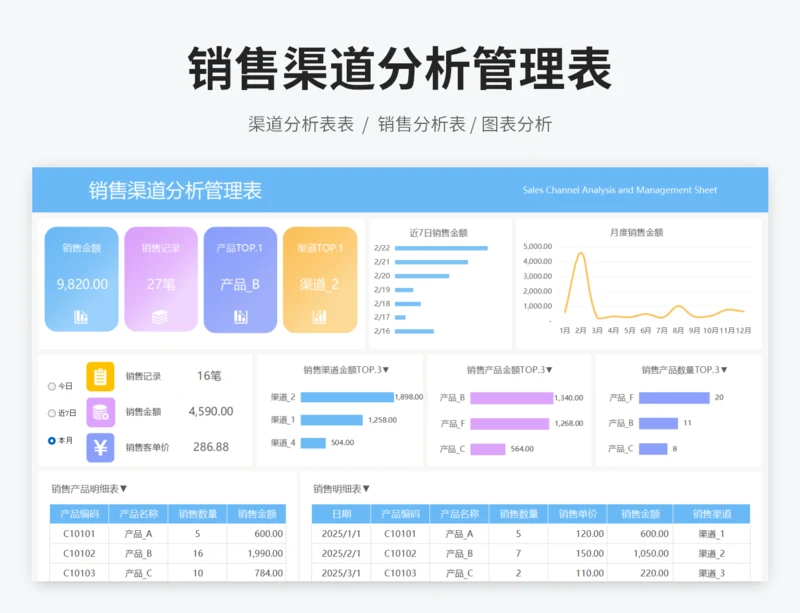
Task: Click the yellow clipboard icon beside 销售记录
Action: coord(100,376)
